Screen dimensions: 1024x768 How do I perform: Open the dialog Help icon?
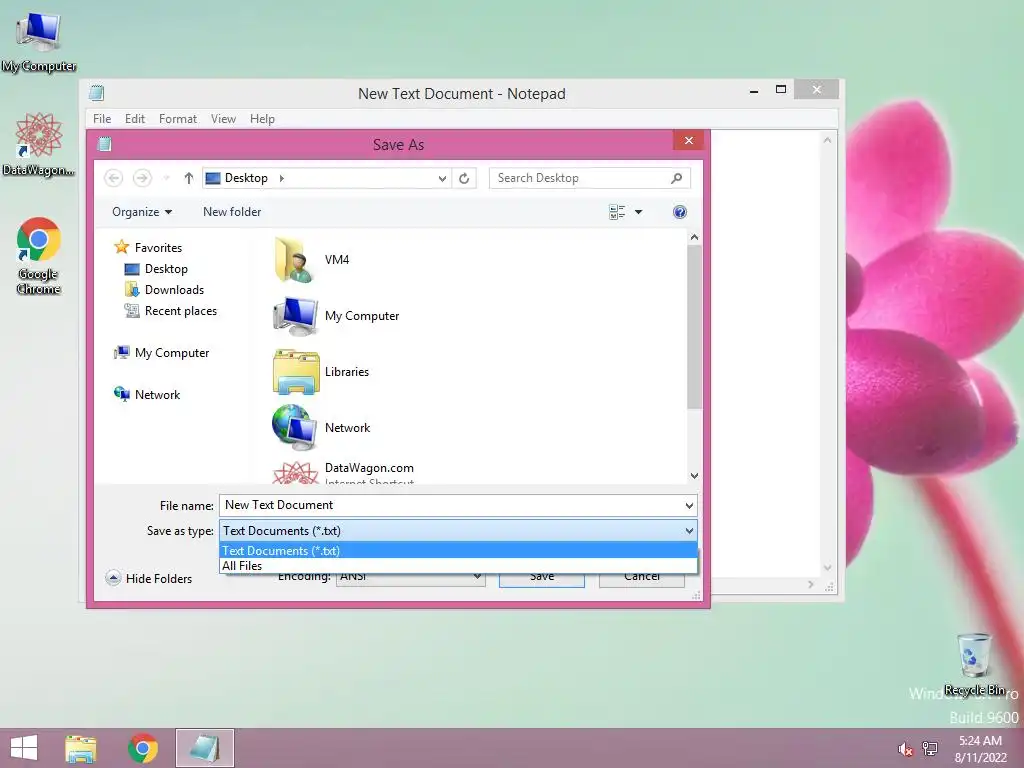pyautogui.click(x=679, y=212)
